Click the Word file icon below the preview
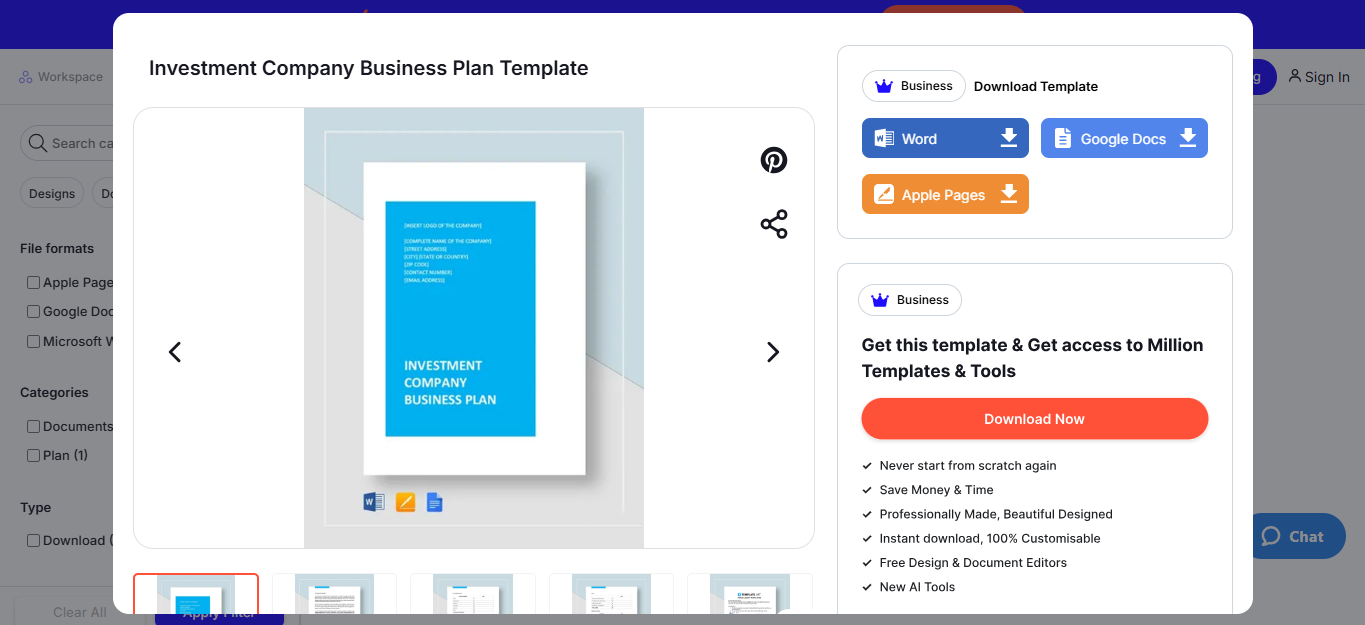This screenshot has height=625, width=1365. point(374,502)
